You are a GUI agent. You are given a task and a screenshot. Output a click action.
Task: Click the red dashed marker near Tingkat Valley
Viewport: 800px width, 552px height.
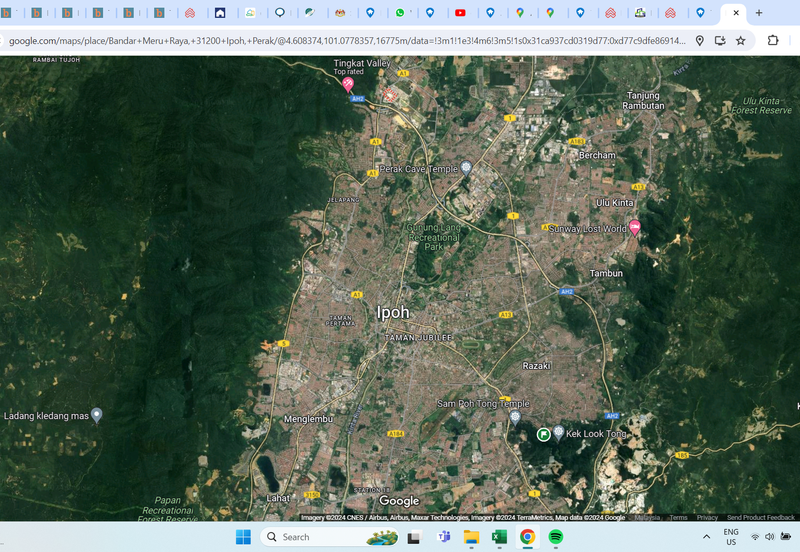(x=389, y=95)
